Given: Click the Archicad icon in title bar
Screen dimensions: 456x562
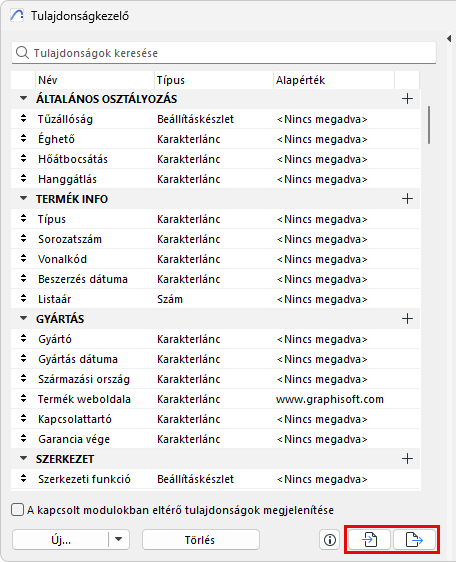Looking at the screenshot, I should (x=17, y=16).
